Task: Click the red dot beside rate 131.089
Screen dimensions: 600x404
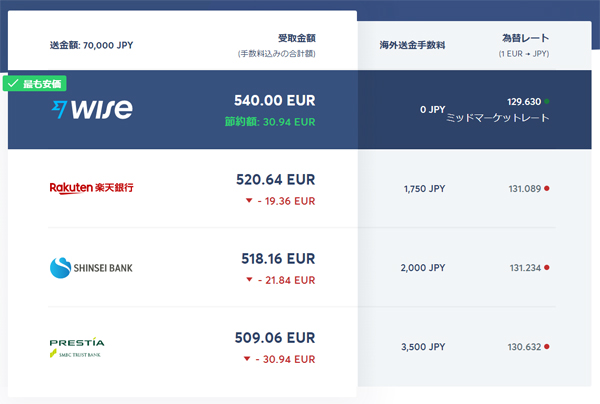Action: tap(548, 188)
